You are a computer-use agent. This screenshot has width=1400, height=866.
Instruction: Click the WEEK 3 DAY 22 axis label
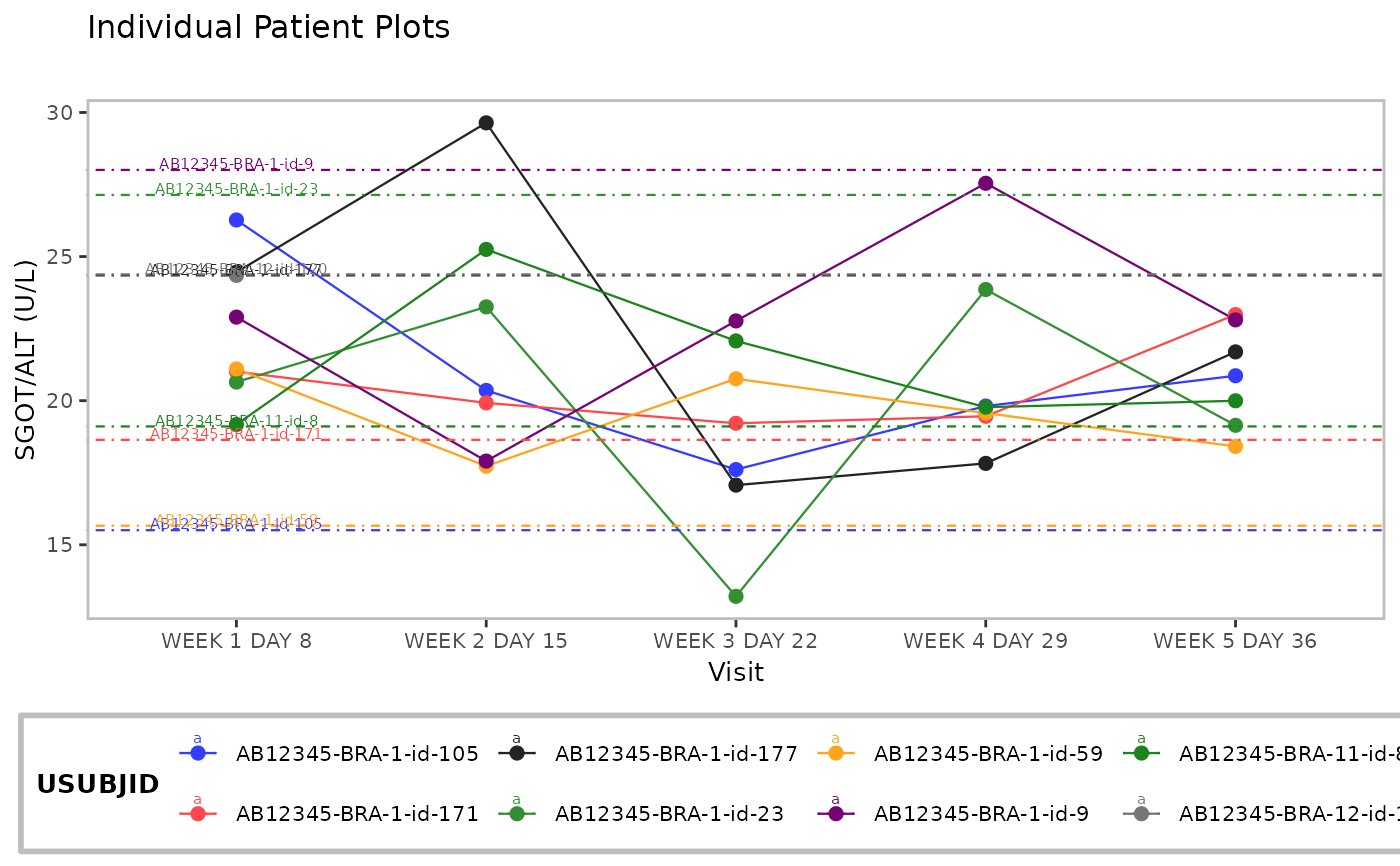pyautogui.click(x=736, y=641)
